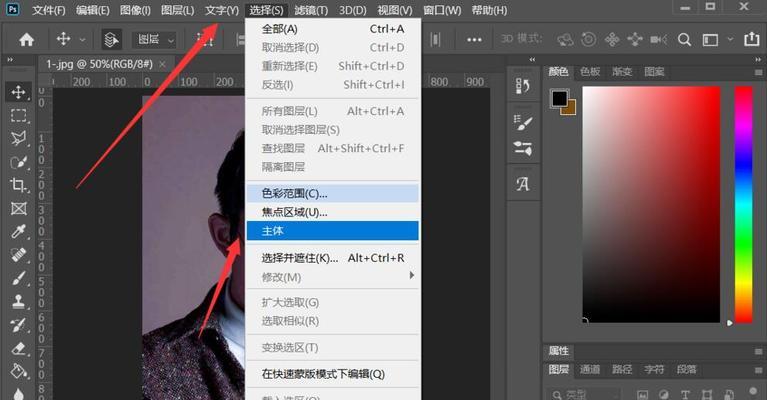Image resolution: width=767 pixels, height=400 pixels.
Task: Collapse the icon panel column arrows
Action: pos(532,60)
